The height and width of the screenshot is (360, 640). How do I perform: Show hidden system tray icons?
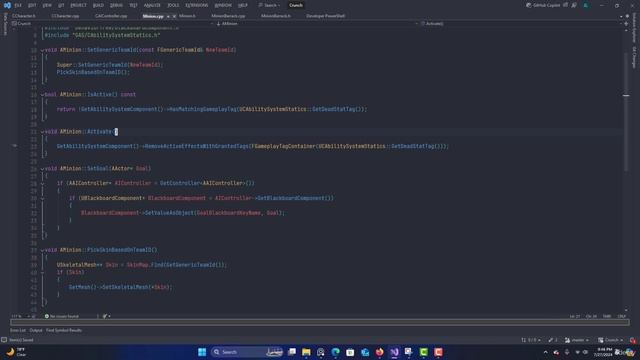click(x=545, y=352)
